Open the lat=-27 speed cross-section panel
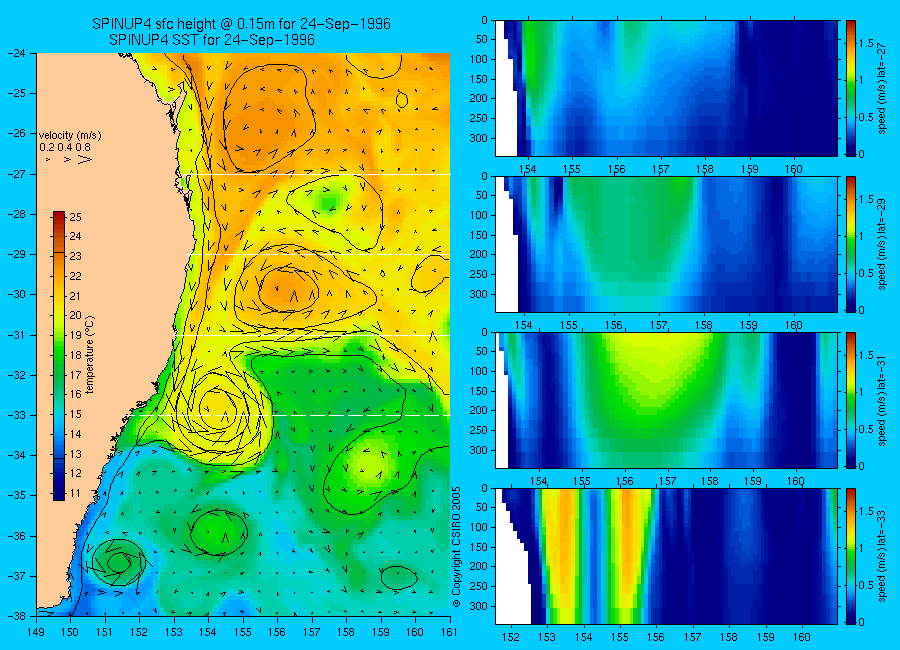 click(x=666, y=88)
